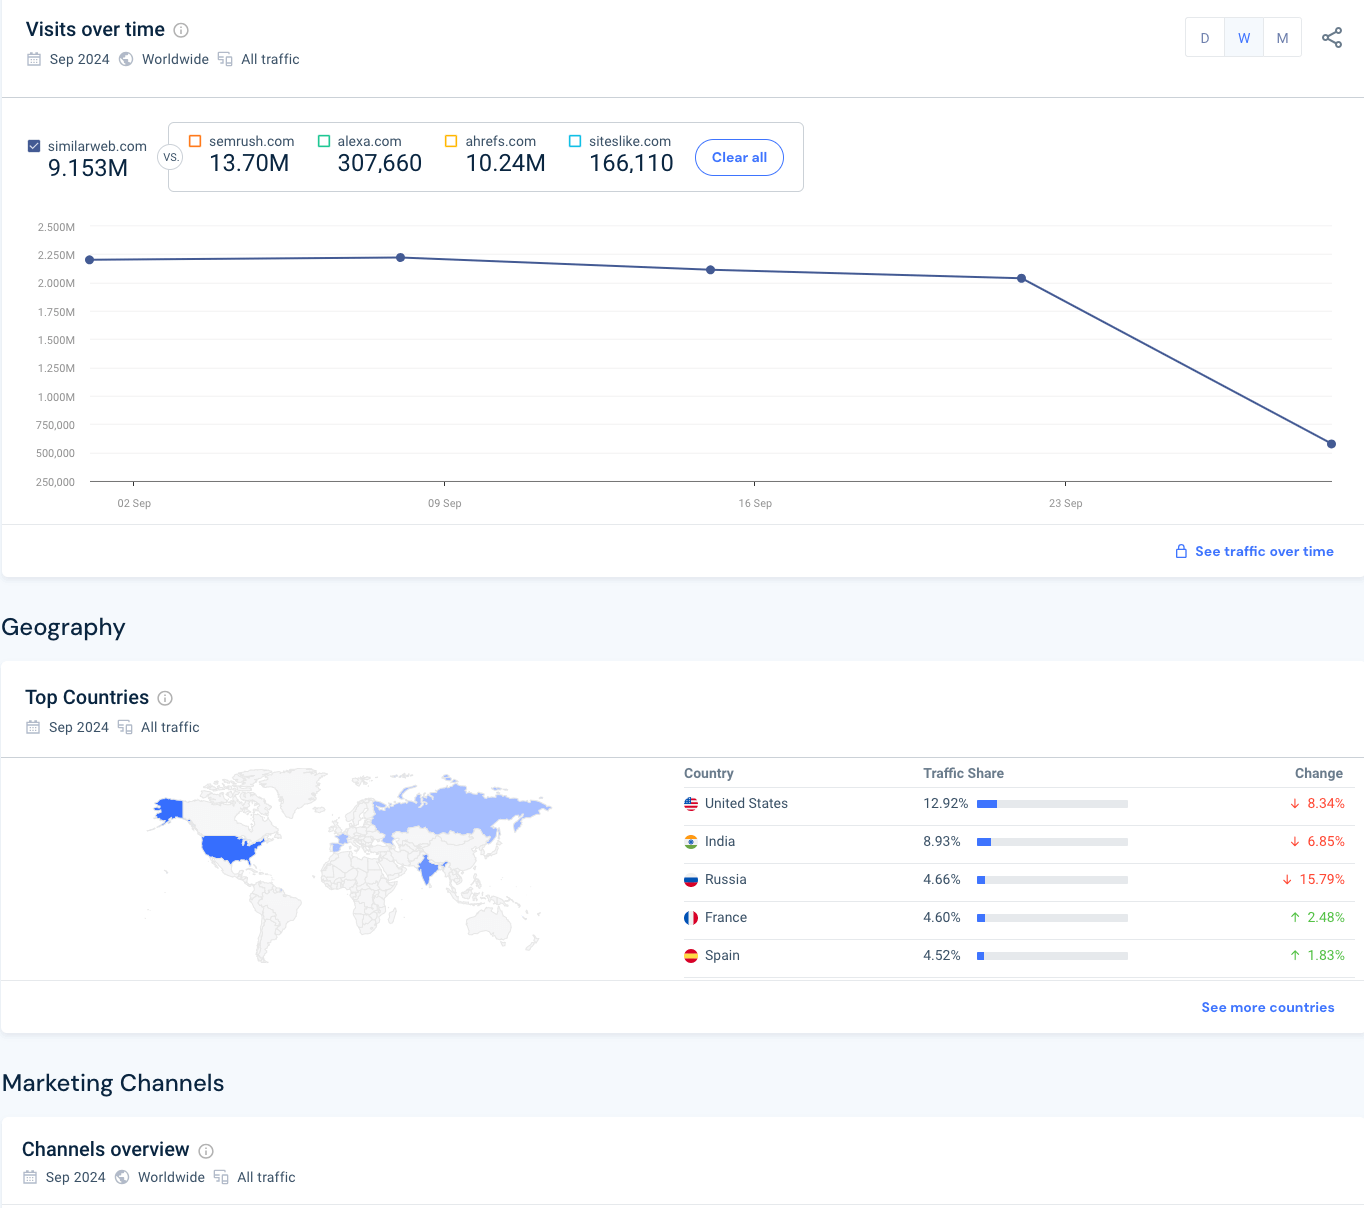Click the 02 Sep data point on chart
The height and width of the screenshot is (1208, 1364).
pyautogui.click(x=90, y=260)
